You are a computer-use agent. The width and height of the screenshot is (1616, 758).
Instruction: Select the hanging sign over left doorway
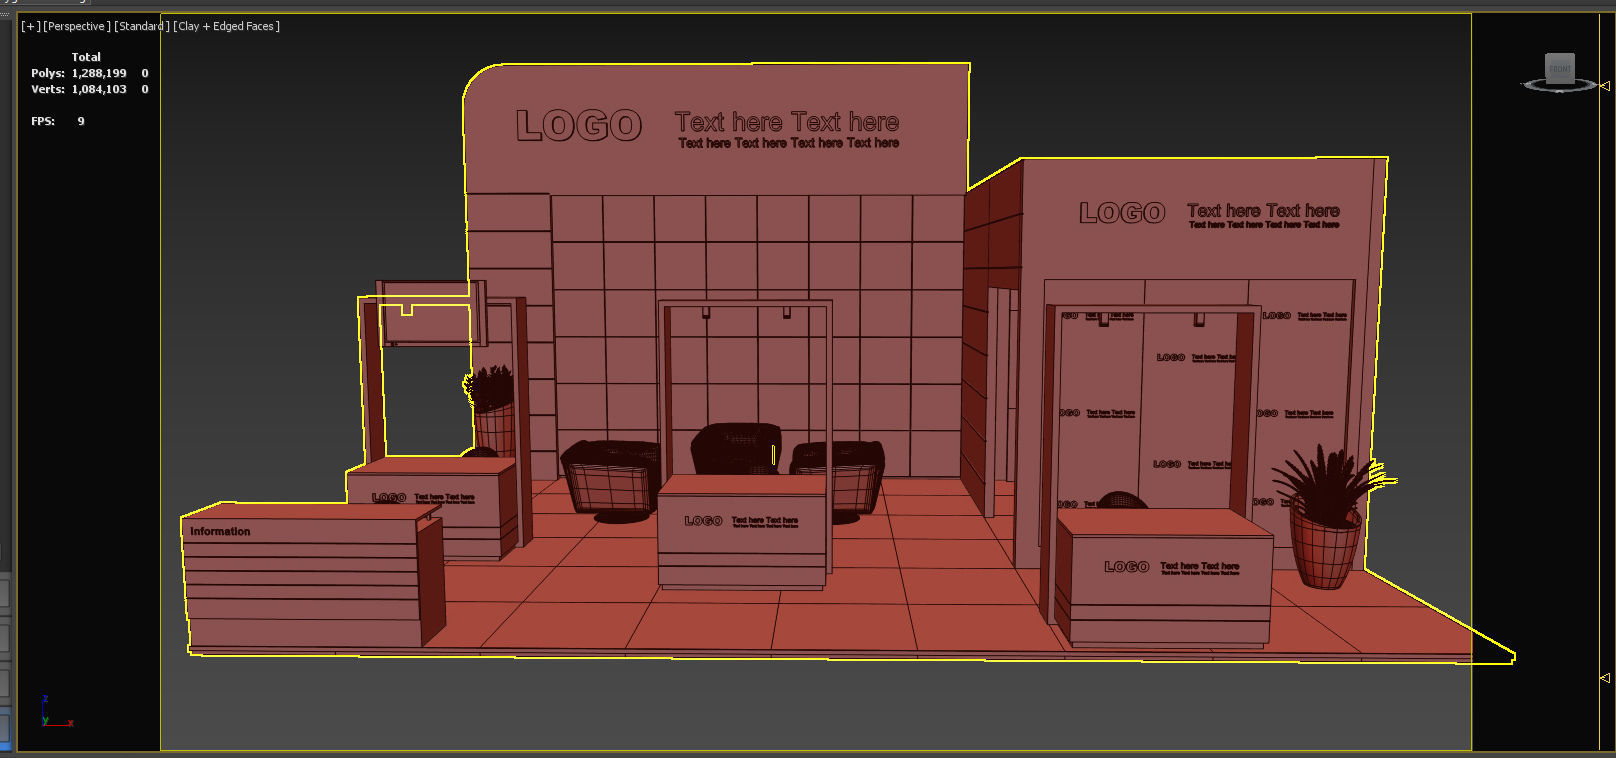click(x=431, y=312)
